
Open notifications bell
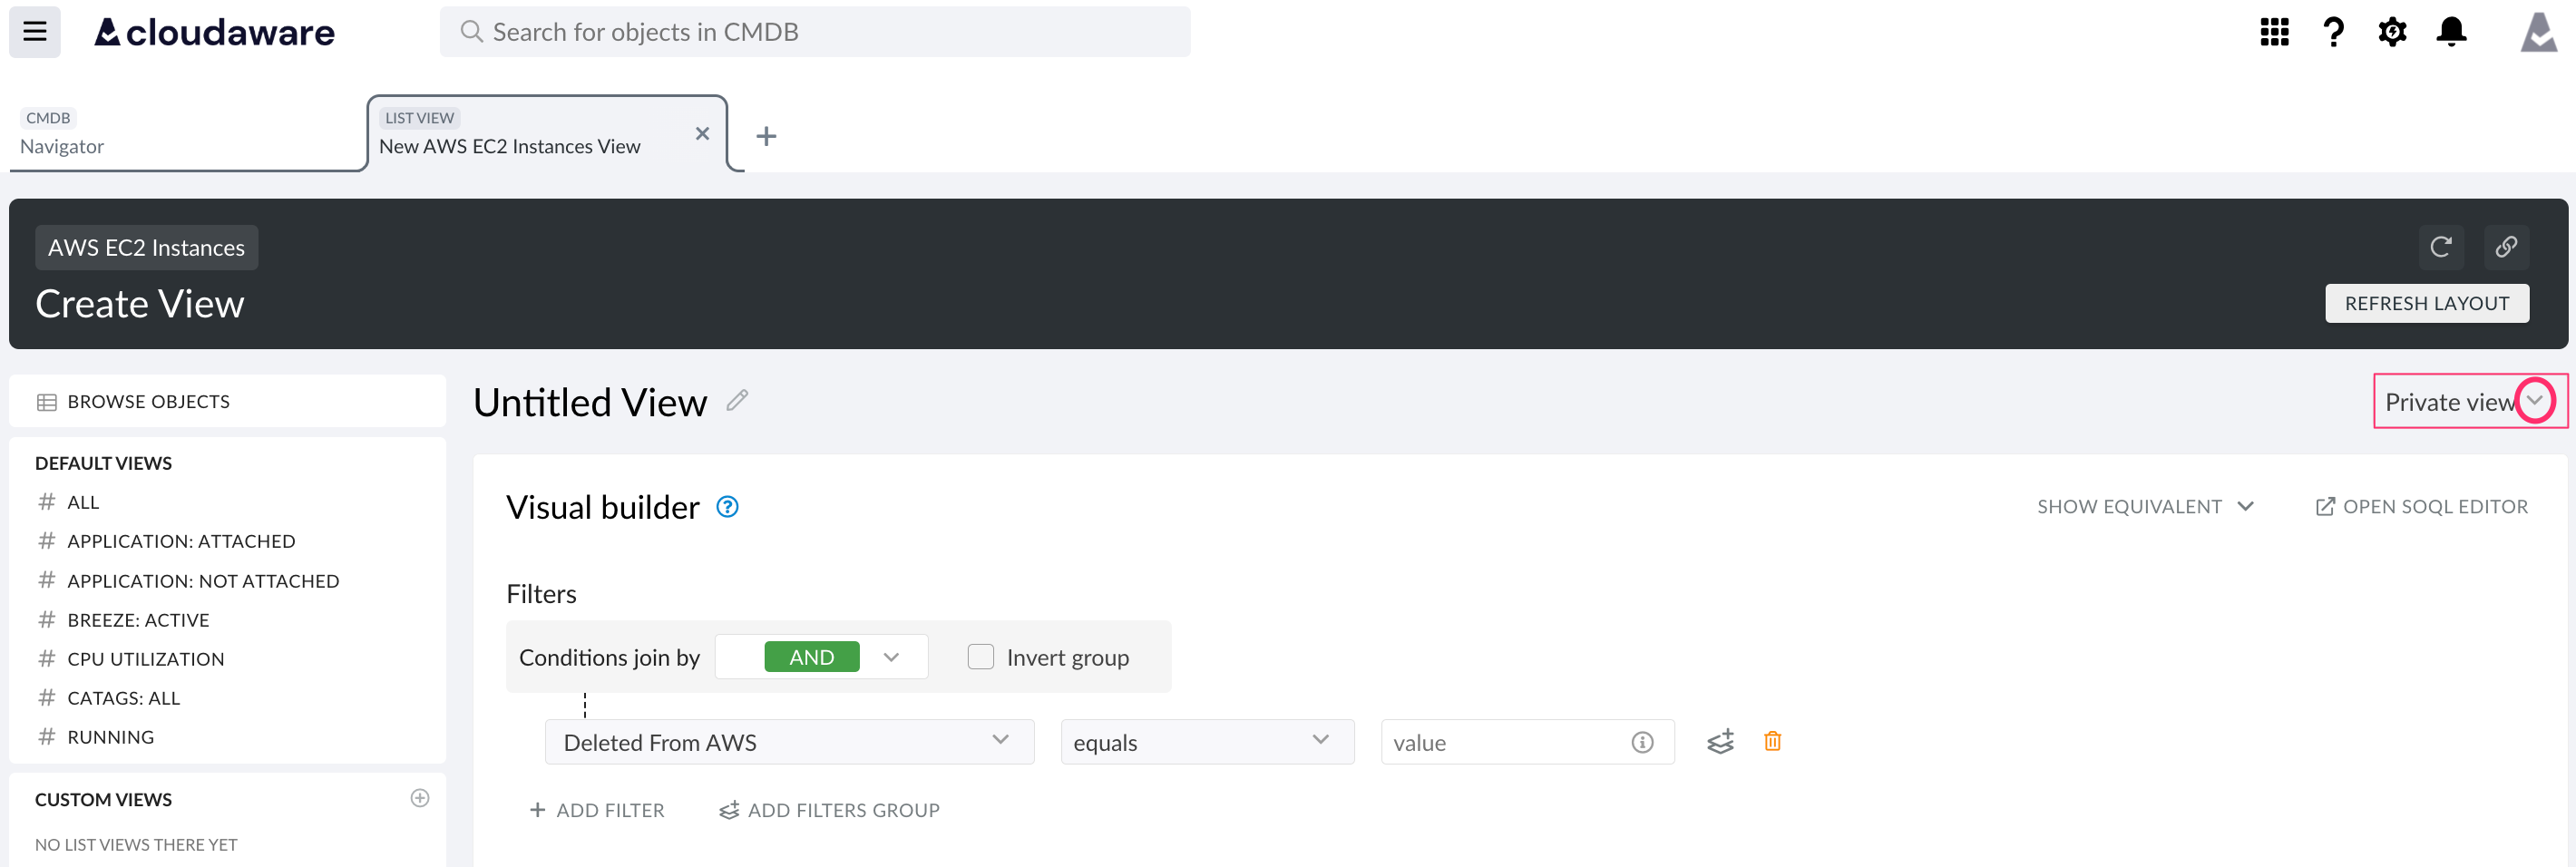(x=2451, y=32)
